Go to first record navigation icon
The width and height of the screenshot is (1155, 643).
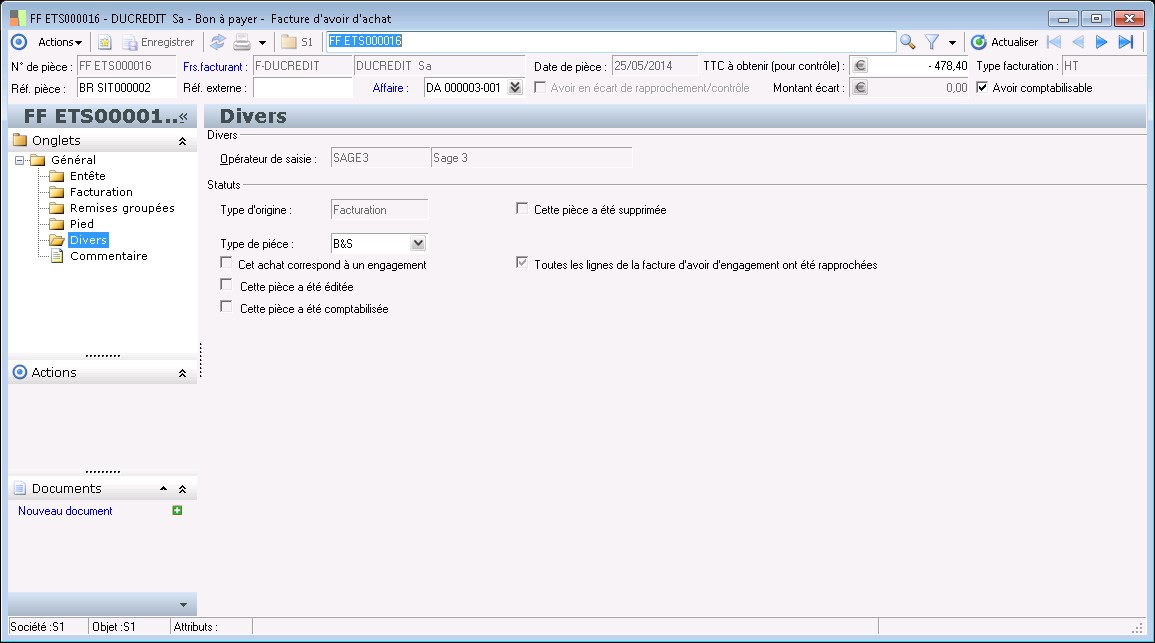(1054, 42)
